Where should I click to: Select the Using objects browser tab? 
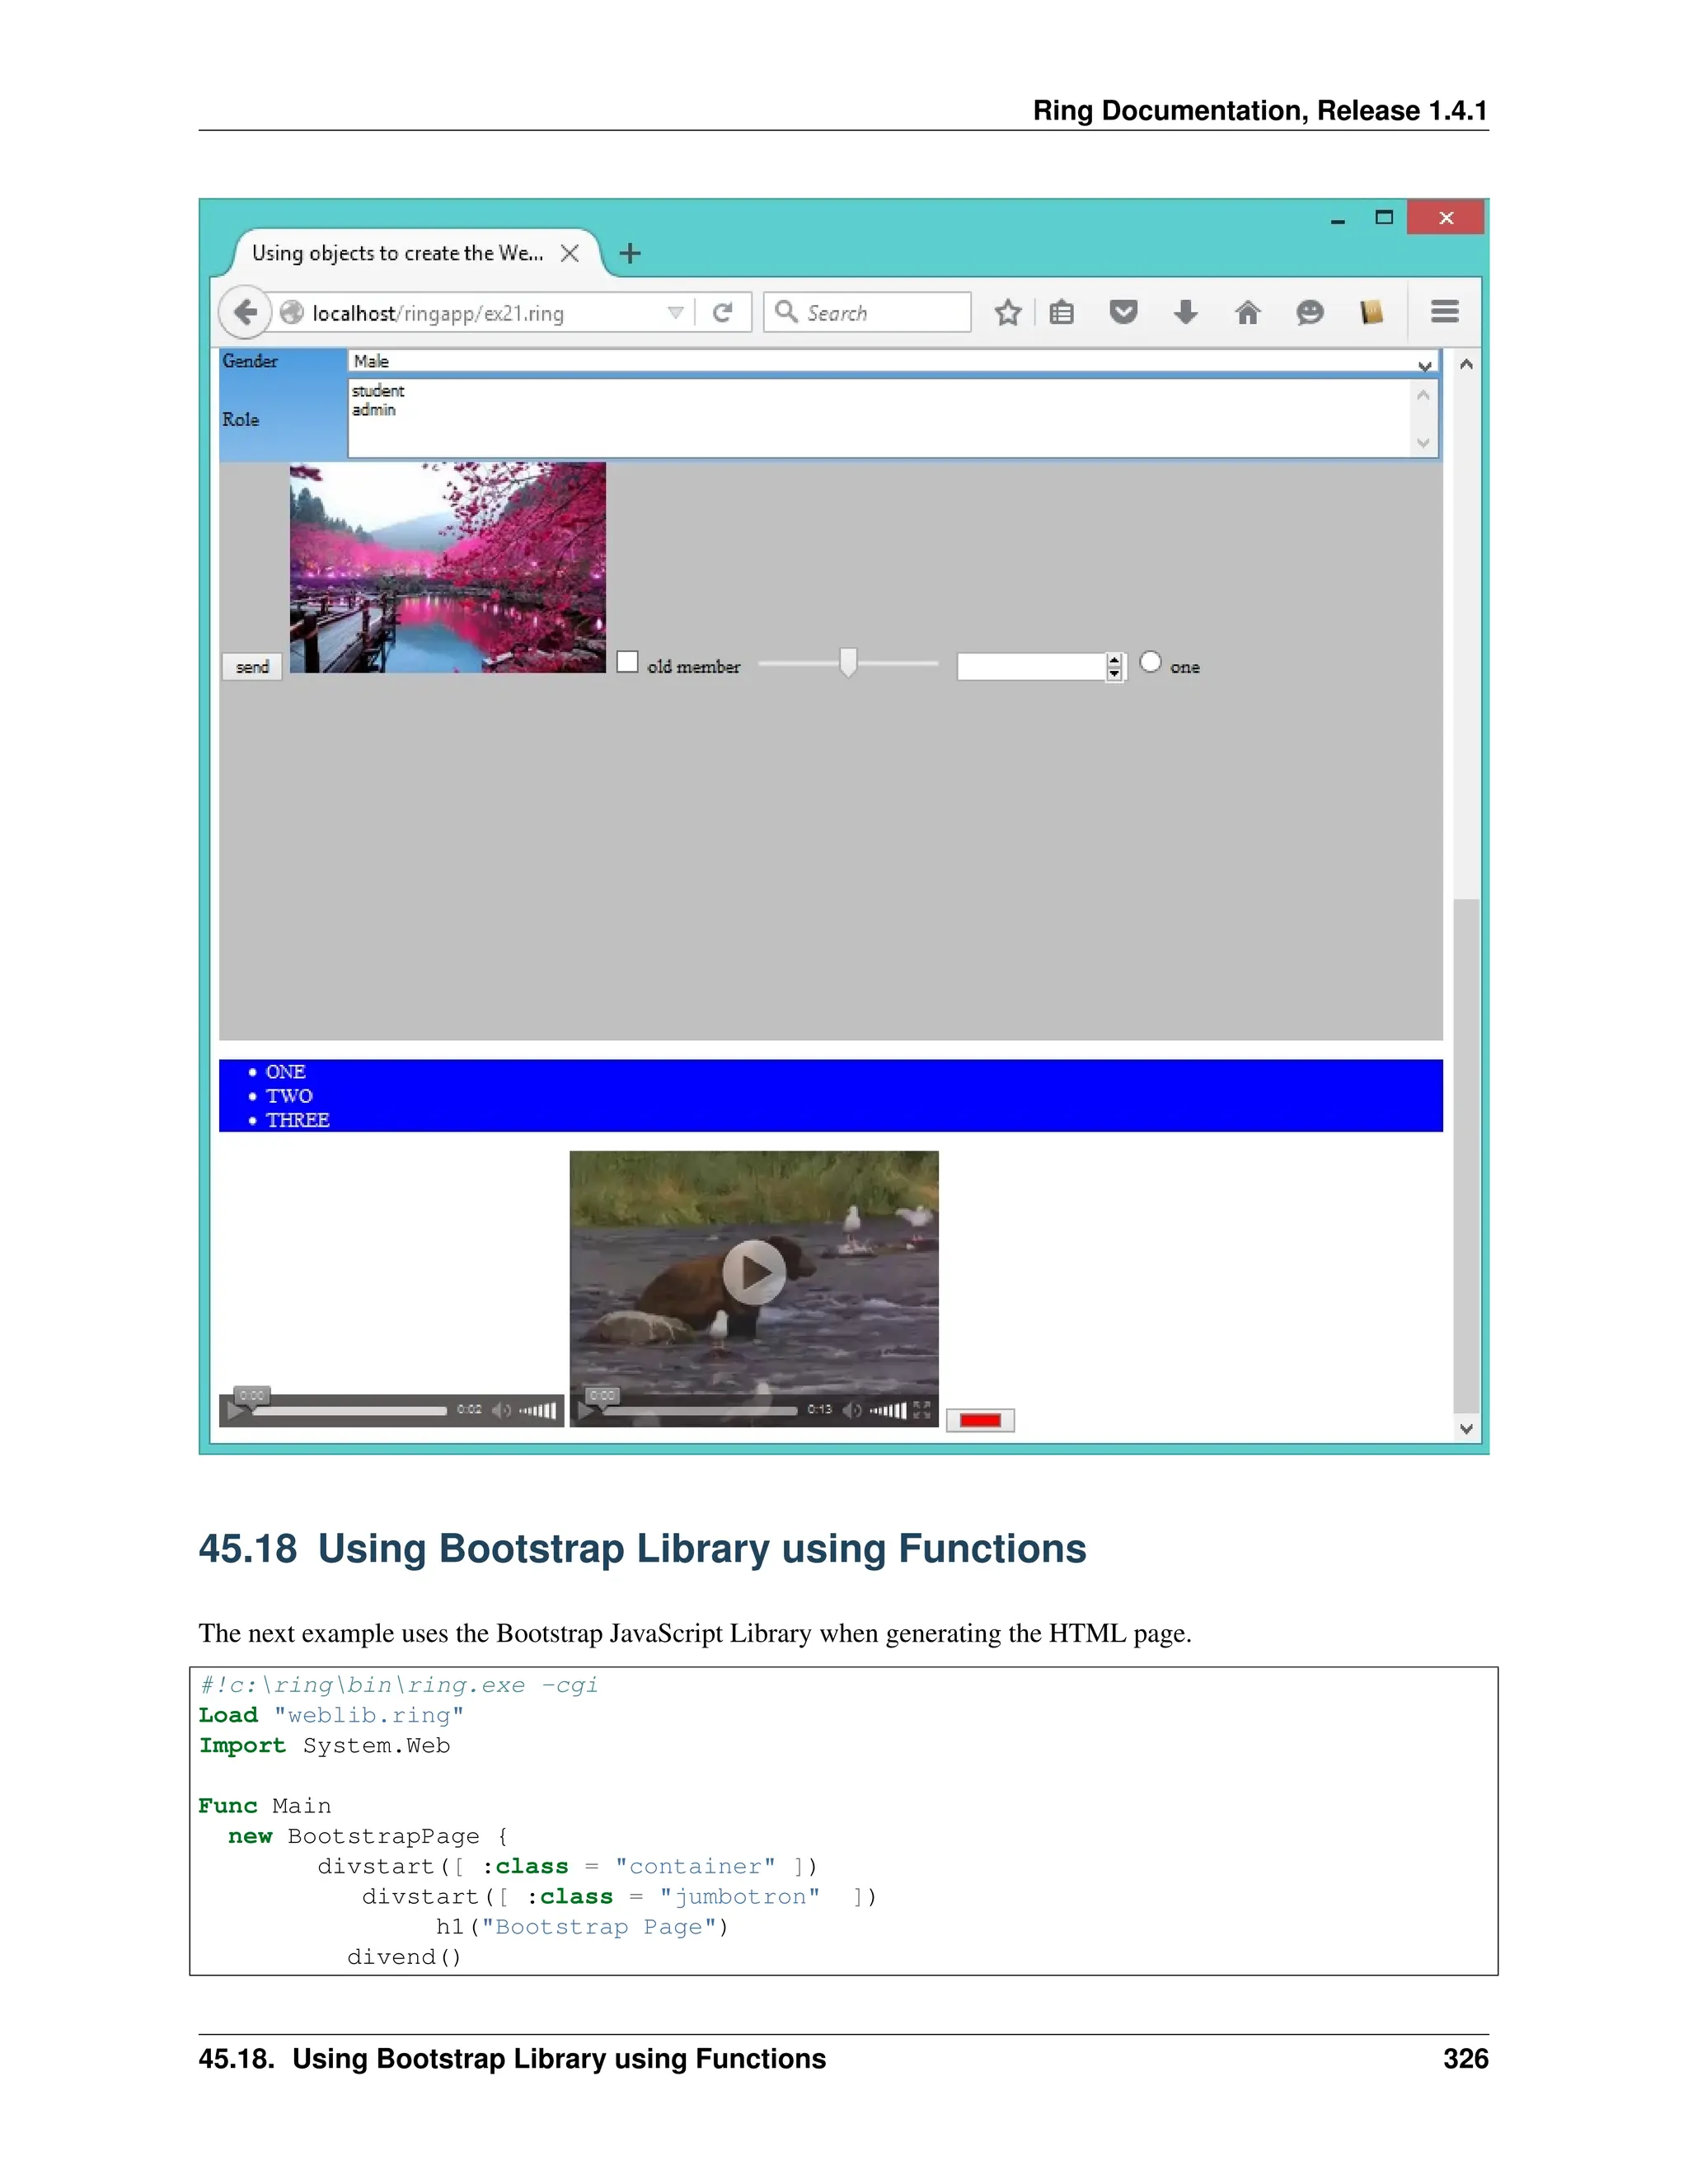click(x=397, y=254)
